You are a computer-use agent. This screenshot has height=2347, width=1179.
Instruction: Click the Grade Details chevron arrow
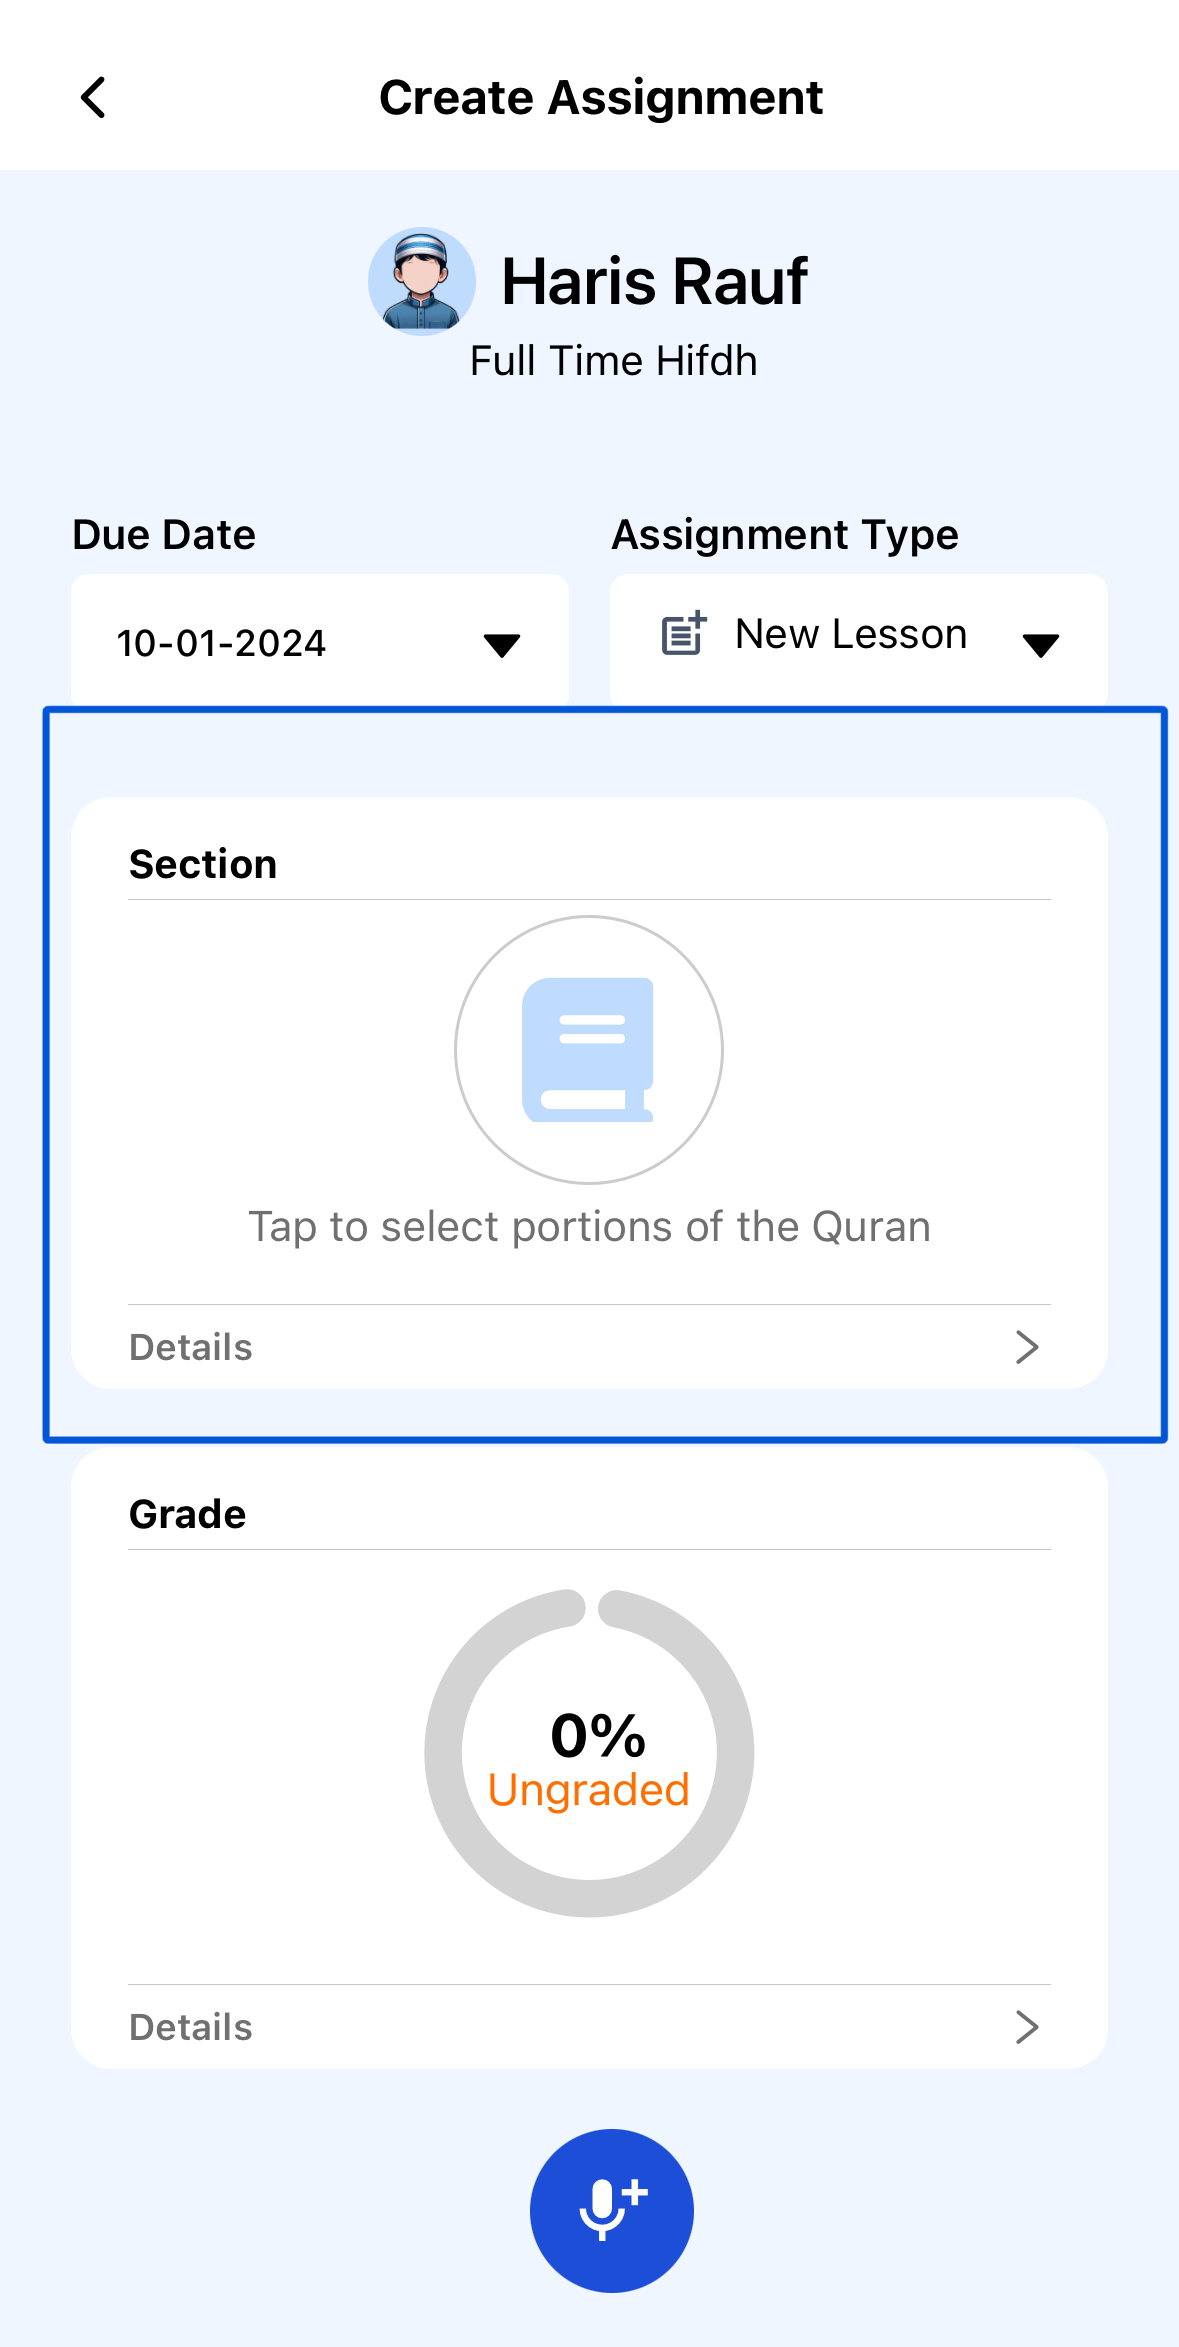click(1027, 2027)
